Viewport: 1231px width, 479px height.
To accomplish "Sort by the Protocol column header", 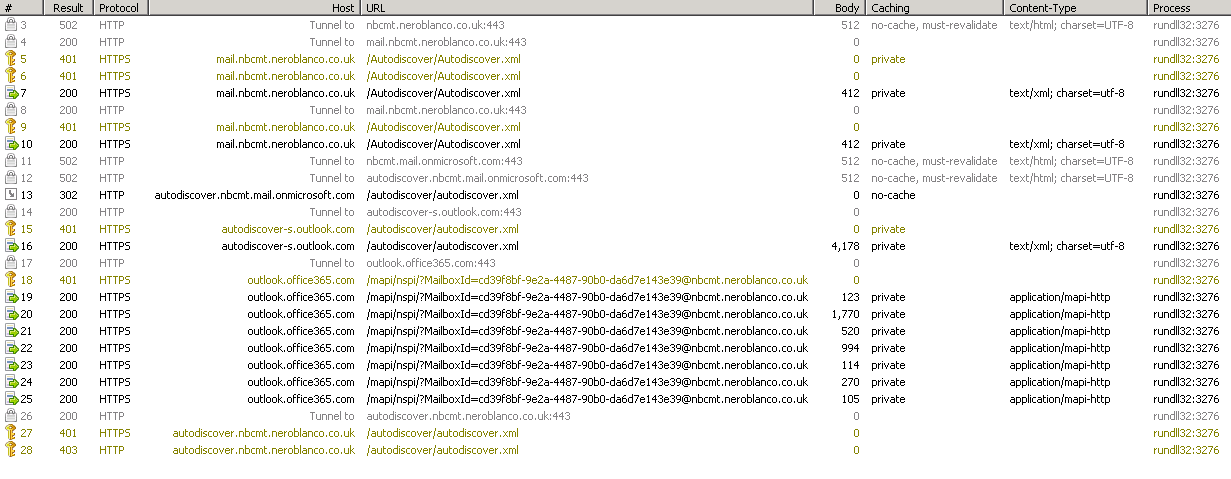I will coord(121,8).
